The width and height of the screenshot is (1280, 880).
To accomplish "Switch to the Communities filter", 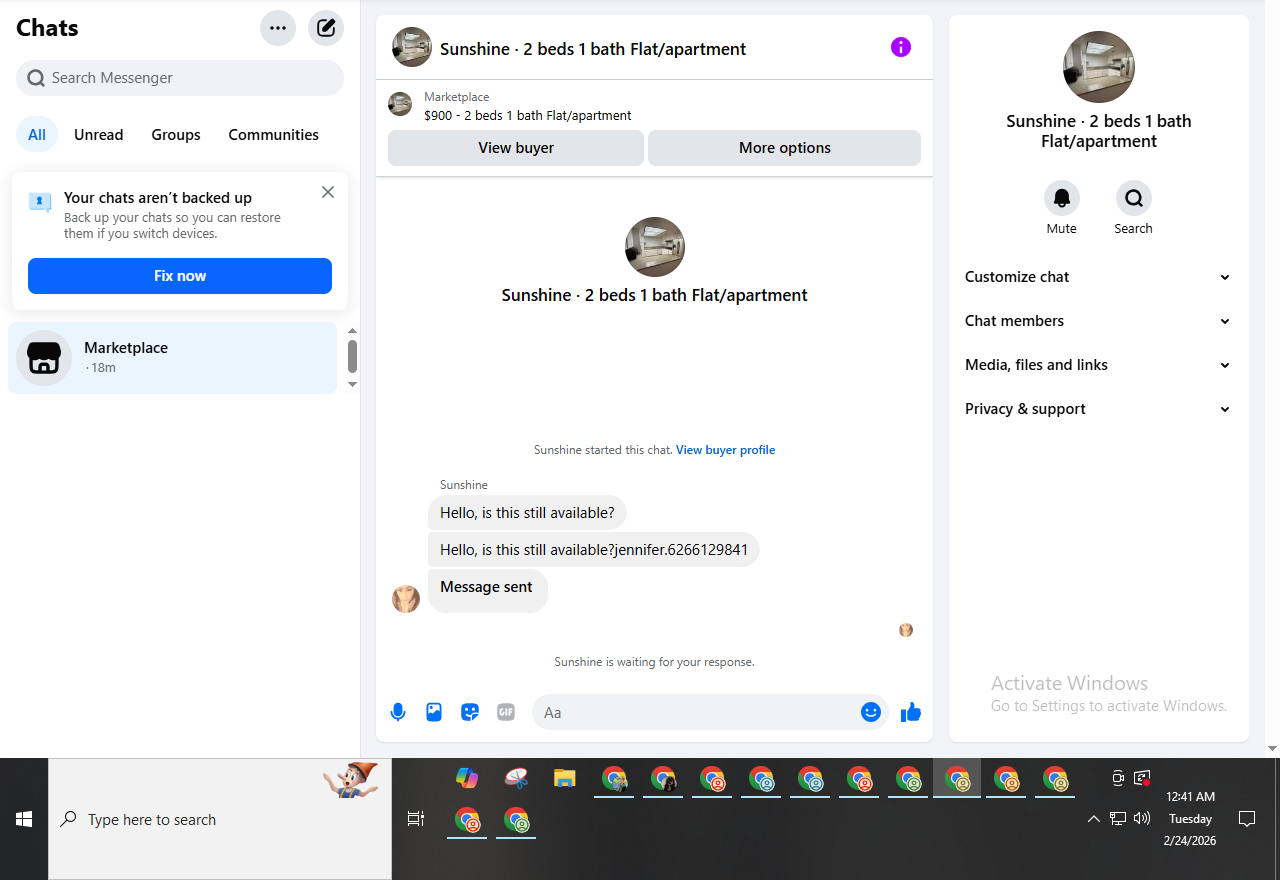I will click(x=274, y=134).
